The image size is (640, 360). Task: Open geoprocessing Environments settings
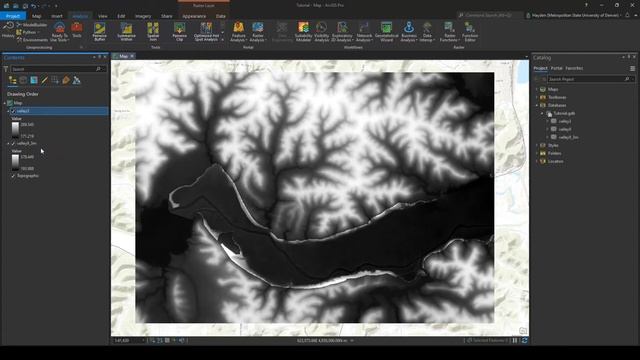pyautogui.click(x=32, y=40)
